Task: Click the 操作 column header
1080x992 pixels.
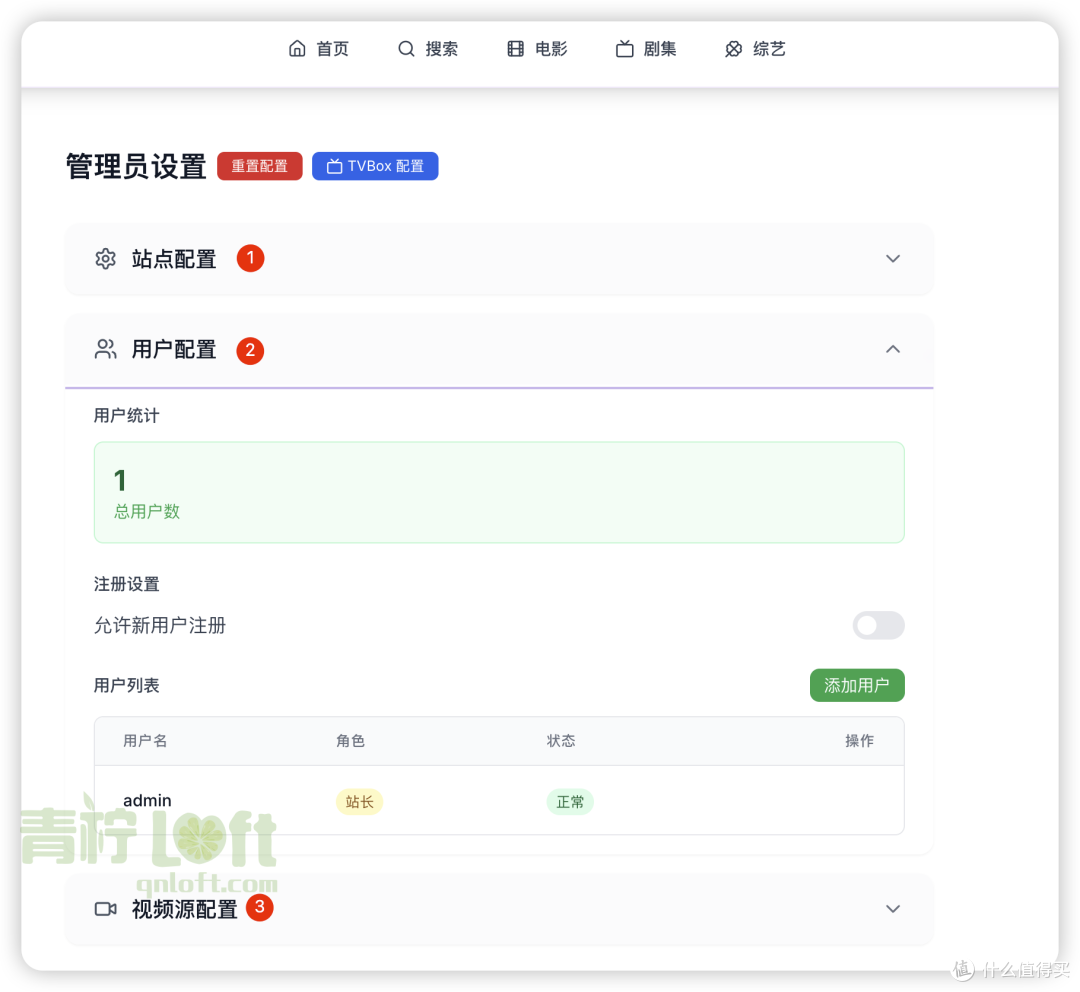Action: [x=859, y=741]
